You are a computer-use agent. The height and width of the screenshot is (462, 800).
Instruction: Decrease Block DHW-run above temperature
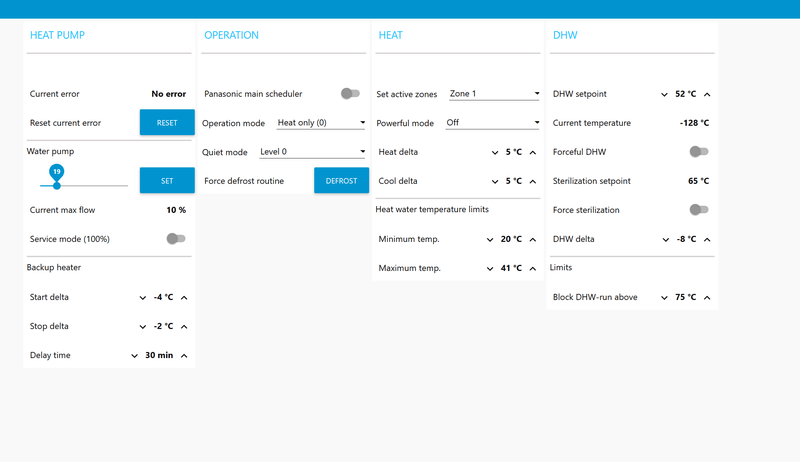664,298
